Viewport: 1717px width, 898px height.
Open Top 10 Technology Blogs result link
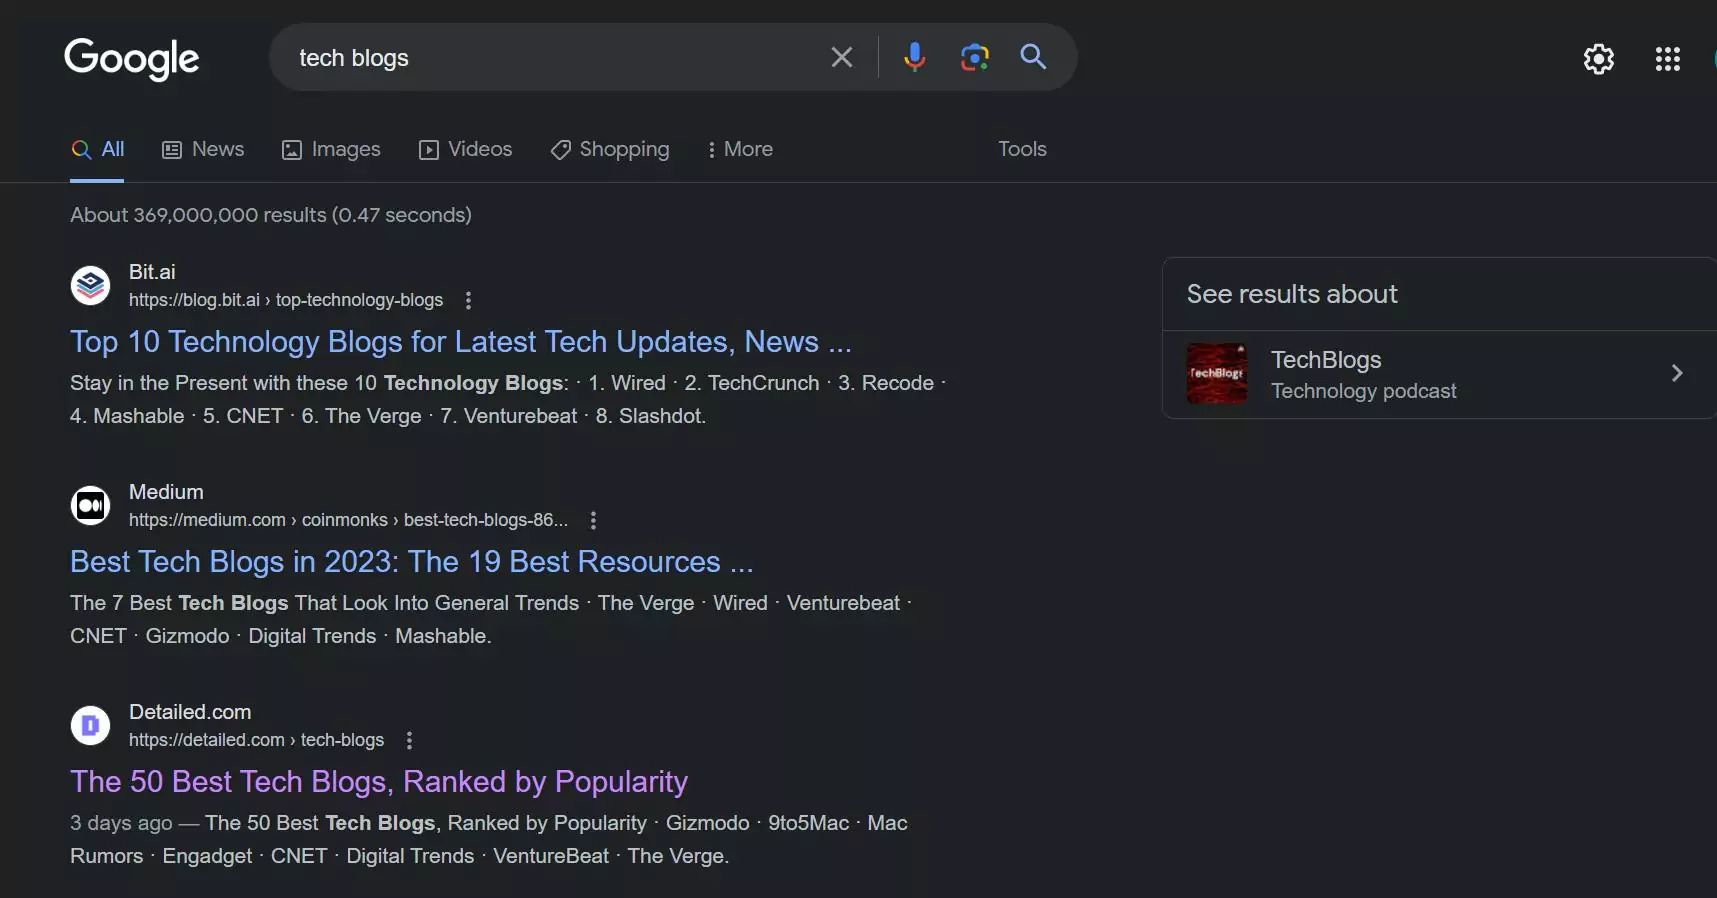(x=460, y=342)
